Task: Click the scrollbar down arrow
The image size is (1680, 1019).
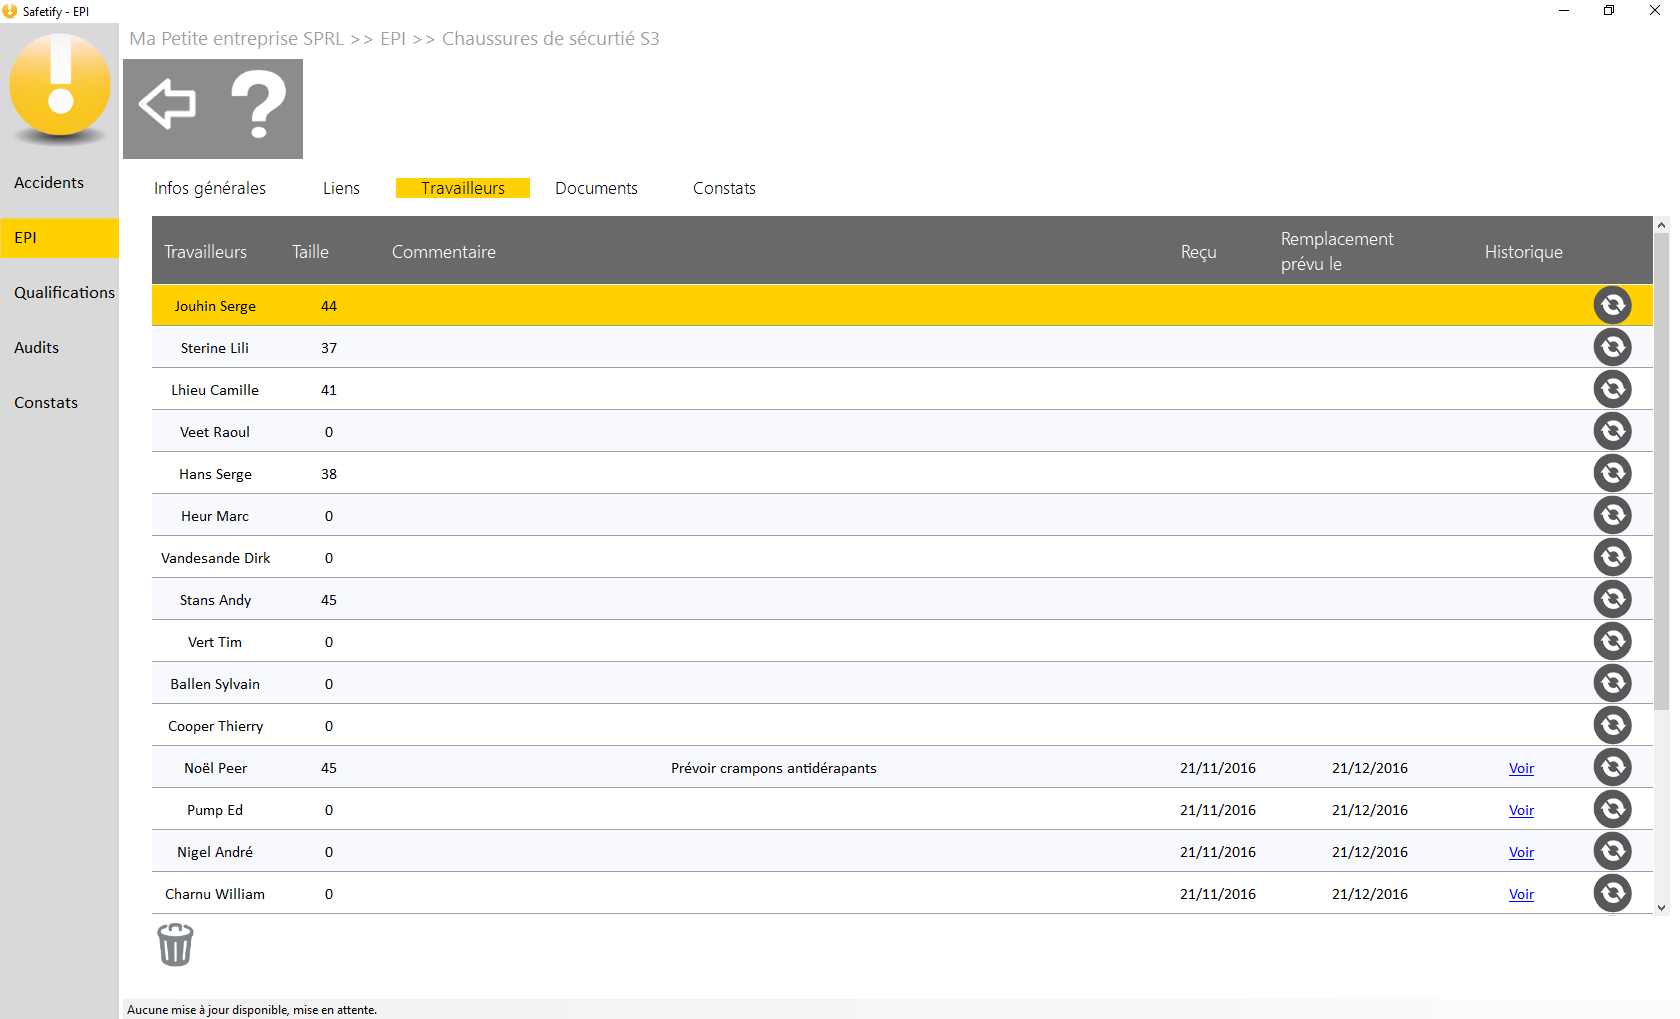Action: [x=1661, y=907]
